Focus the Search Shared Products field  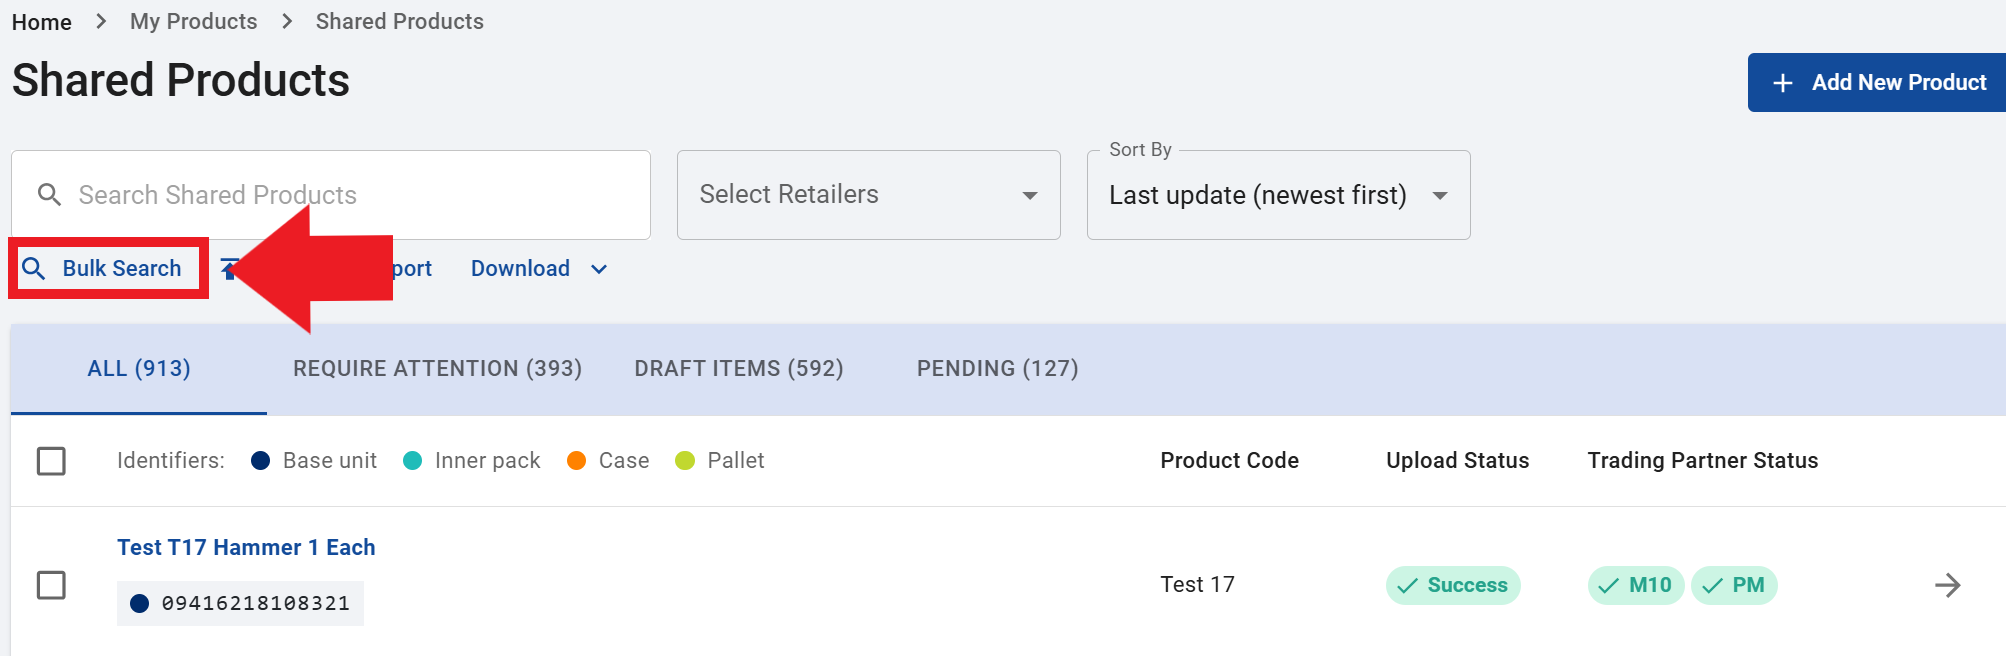click(331, 195)
